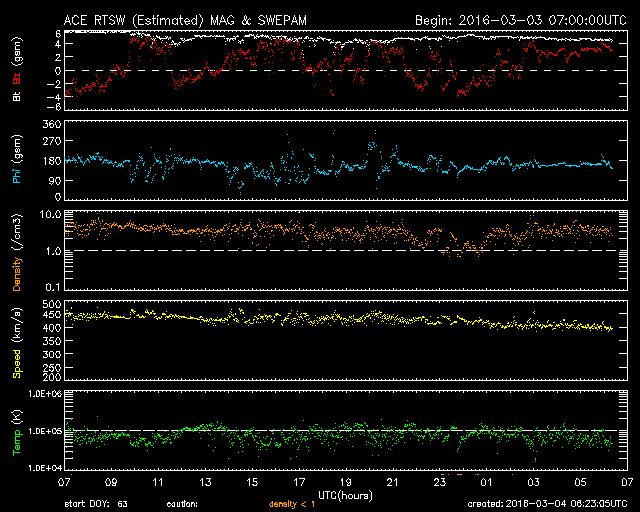Click the green 'Temp (K)' axis label

click(x=17, y=433)
